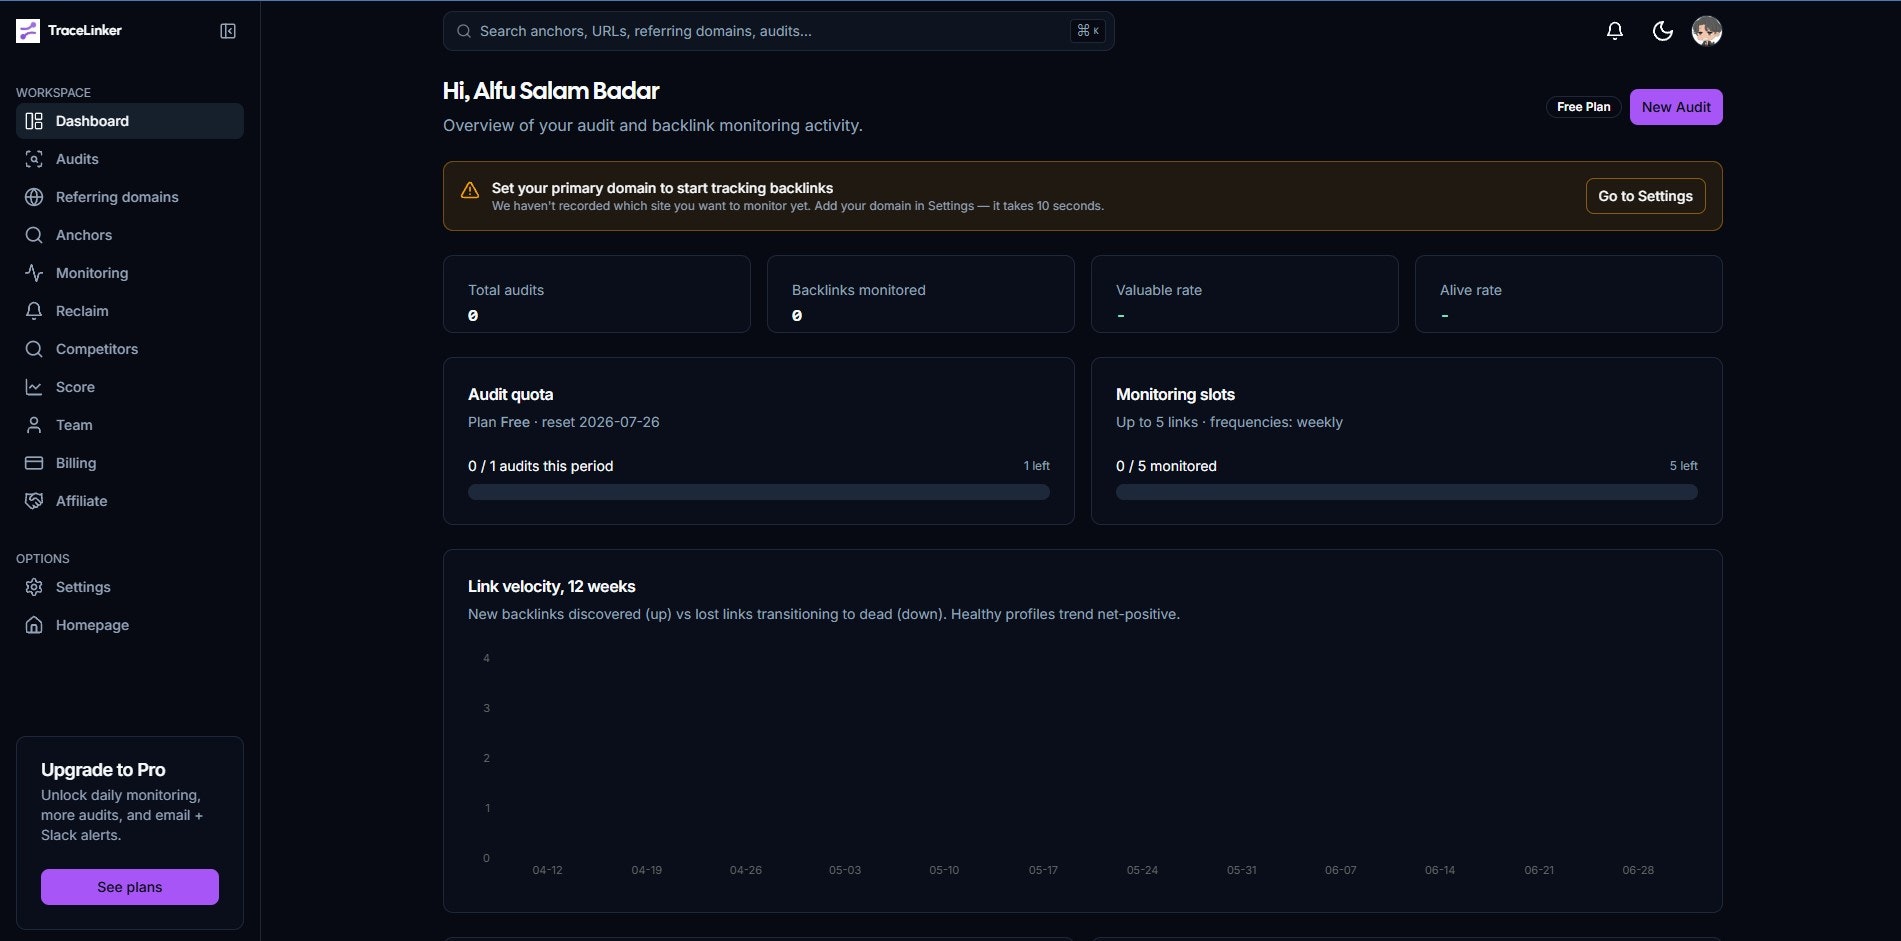The width and height of the screenshot is (1901, 941).
Task: Click the Audit quota progress bar
Action: (x=759, y=492)
